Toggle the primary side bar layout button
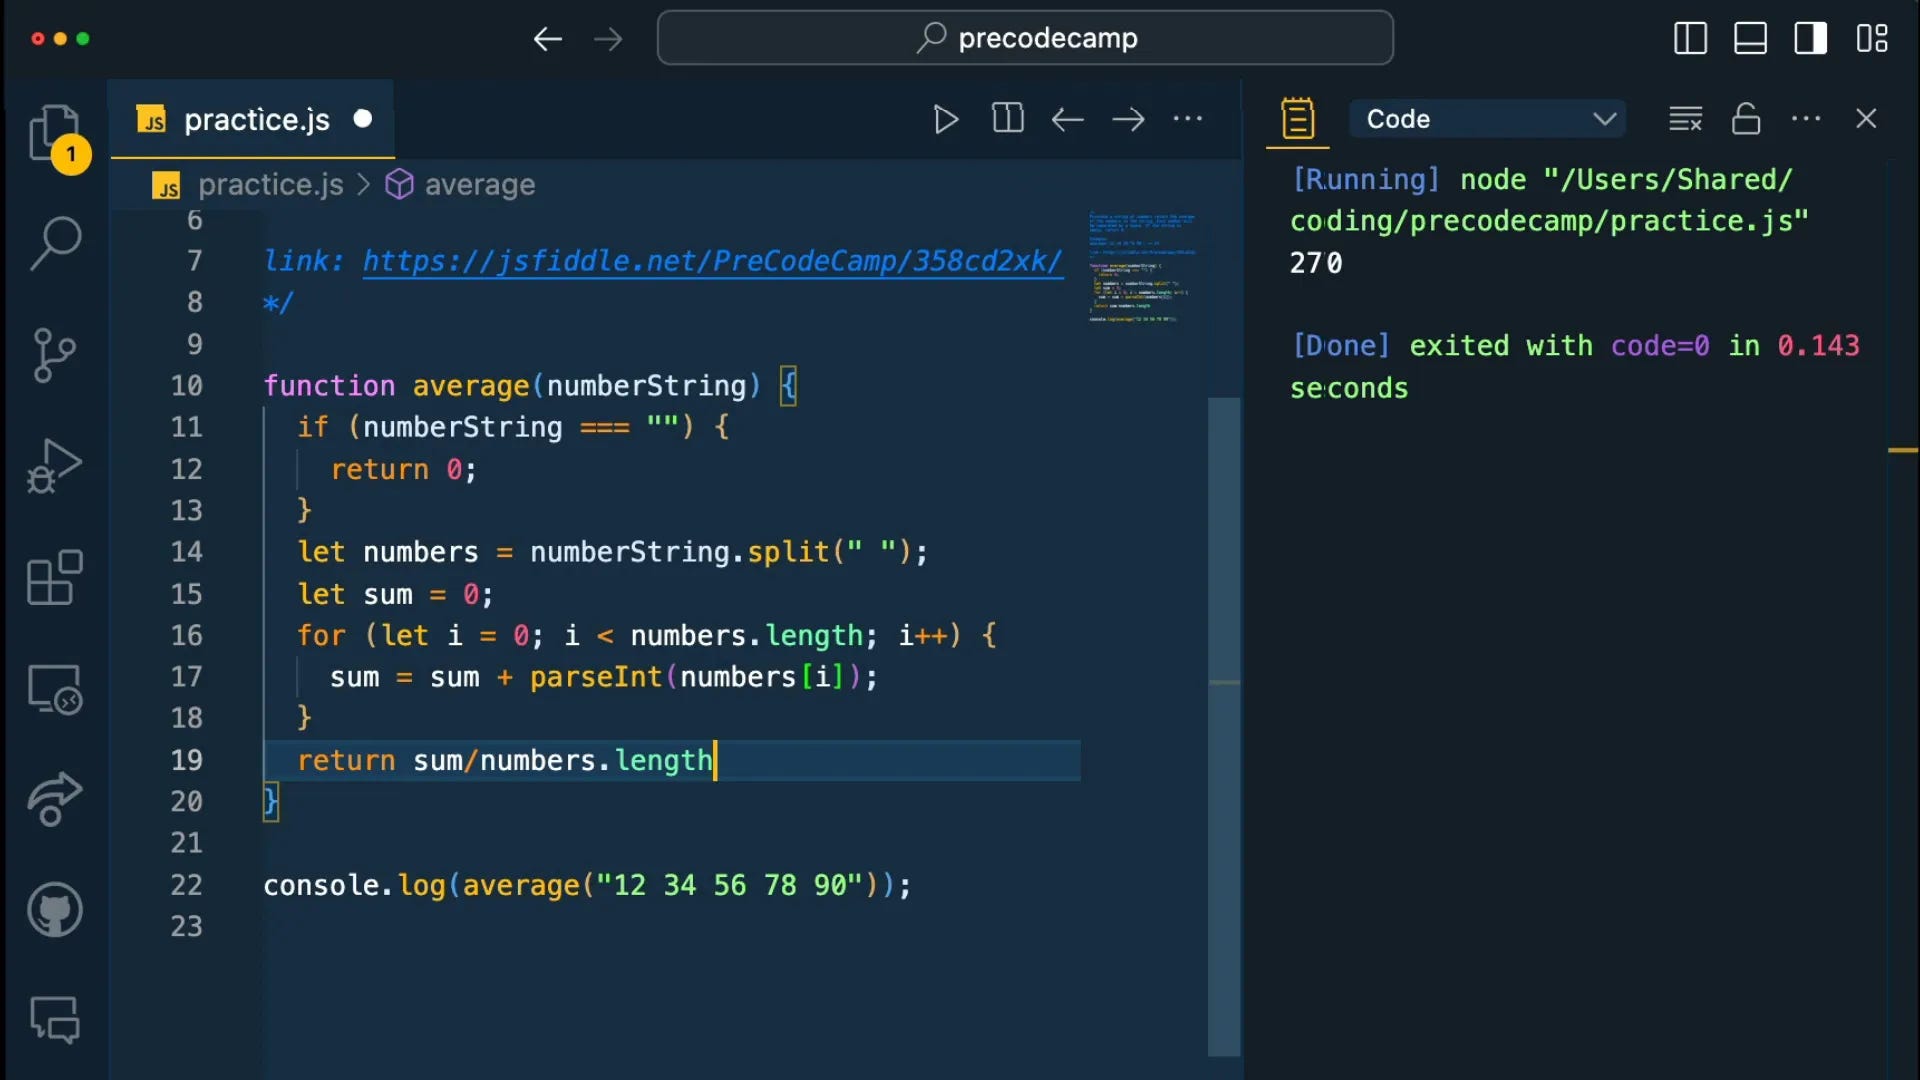Screen dimensions: 1920x1080 coord(1690,39)
